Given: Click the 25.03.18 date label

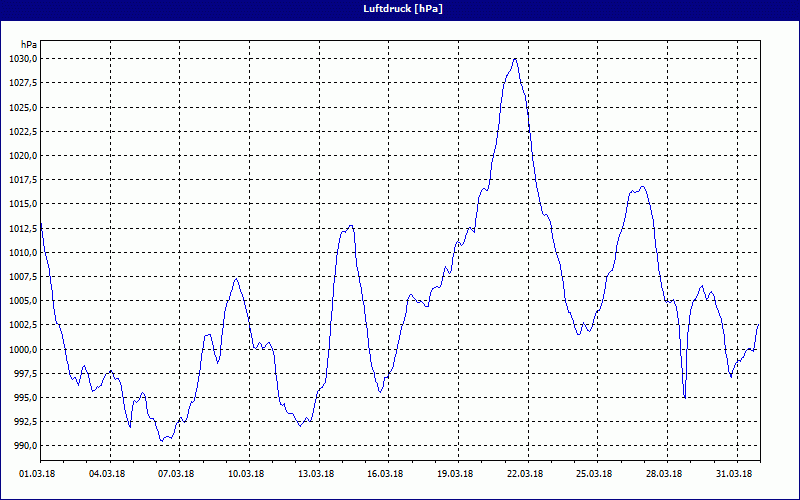Looking at the screenshot, I should pos(594,474).
